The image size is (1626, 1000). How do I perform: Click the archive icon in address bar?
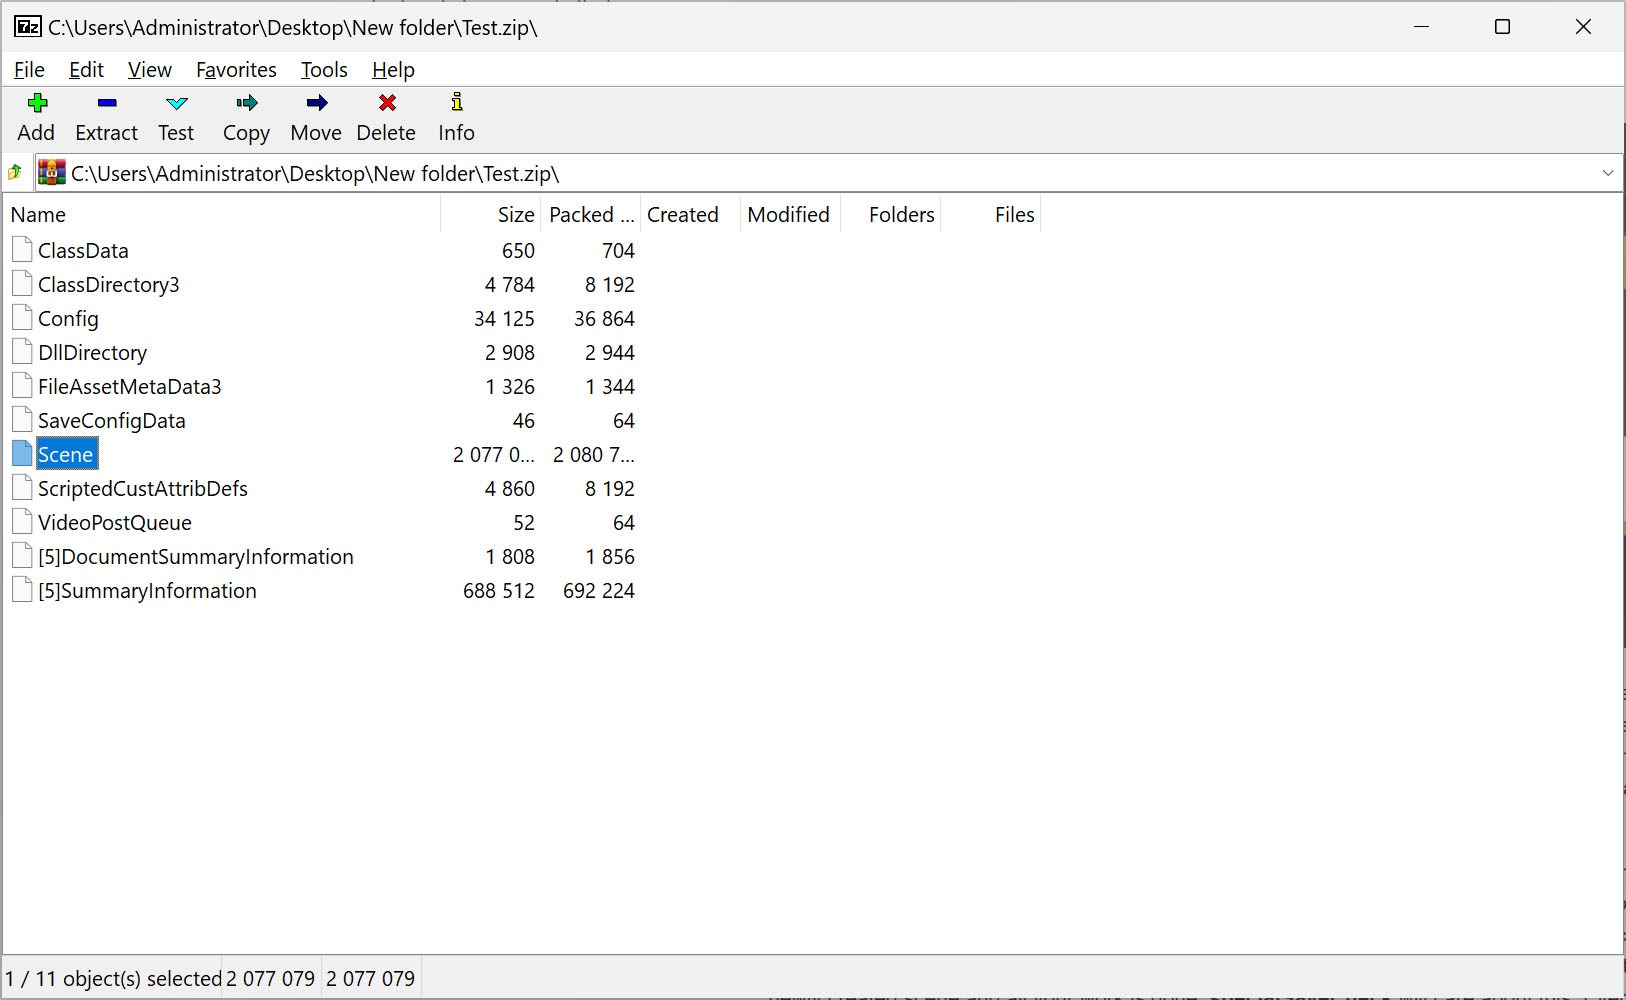pos(52,173)
